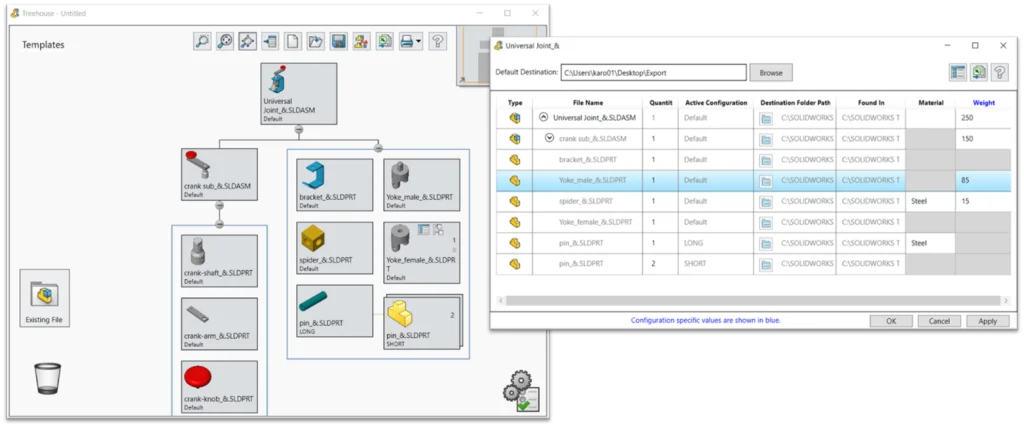
Task: Select the crank-arm_&.SLDPRT node
Action: click(x=219, y=324)
